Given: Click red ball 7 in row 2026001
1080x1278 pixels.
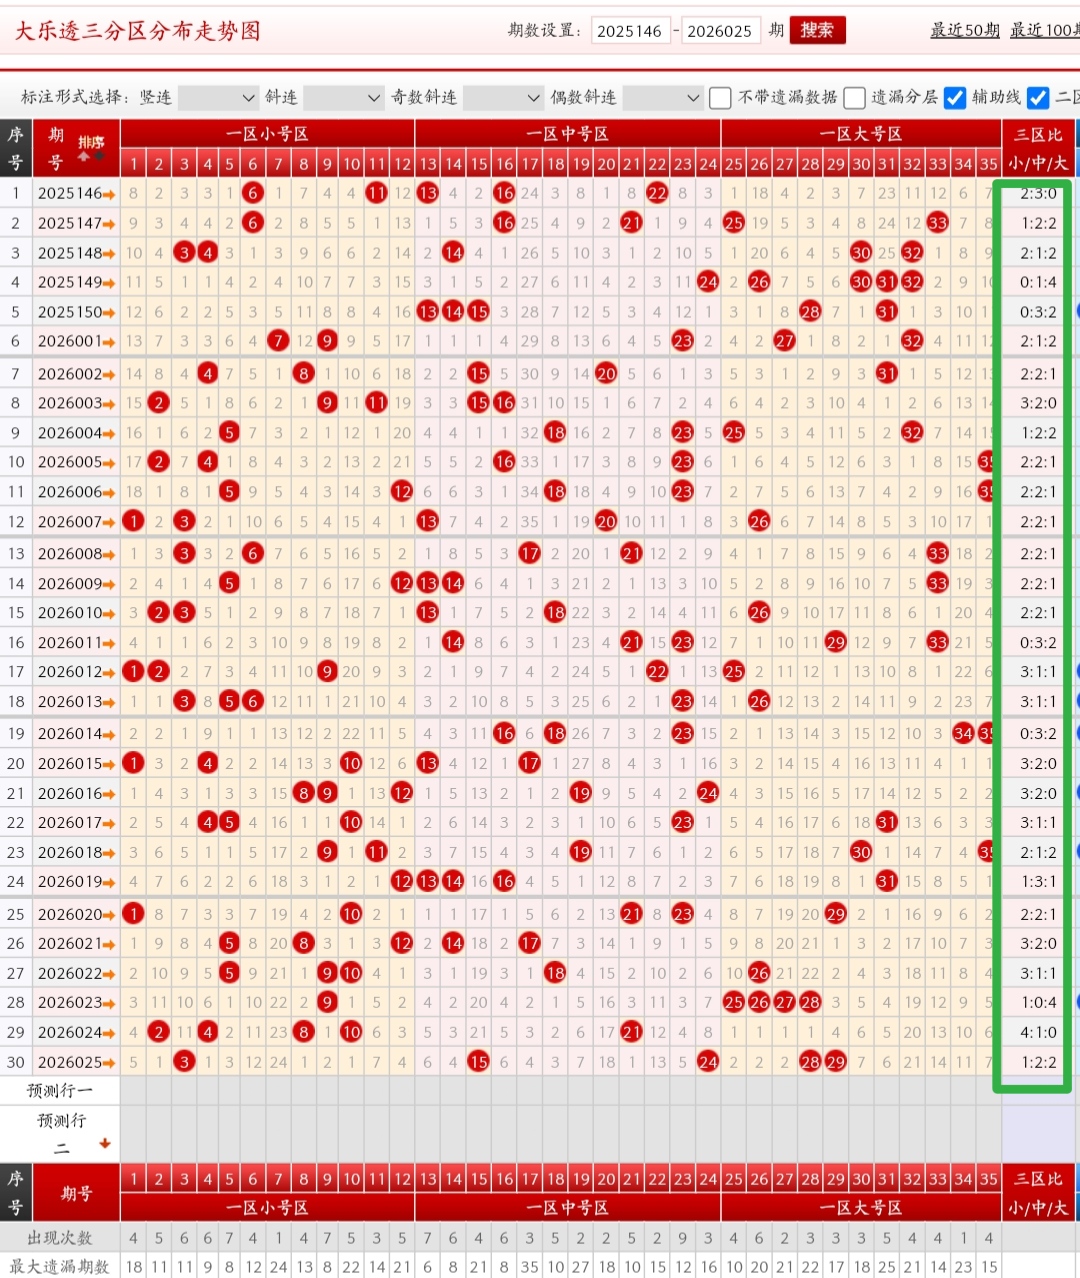Looking at the screenshot, I should pyautogui.click(x=278, y=341).
